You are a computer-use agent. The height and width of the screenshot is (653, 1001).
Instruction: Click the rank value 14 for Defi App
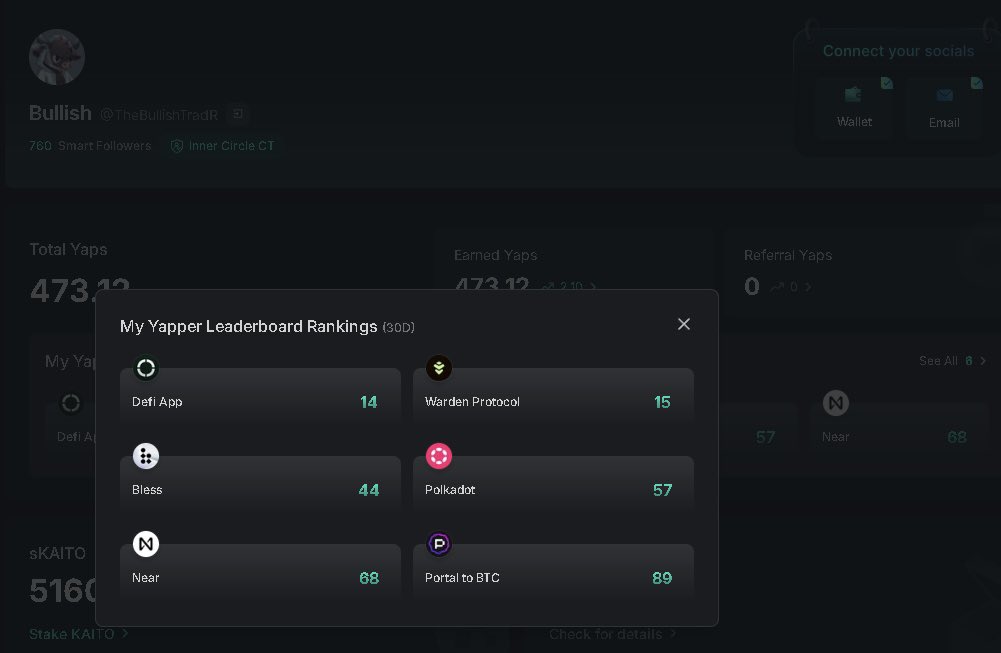coord(368,402)
